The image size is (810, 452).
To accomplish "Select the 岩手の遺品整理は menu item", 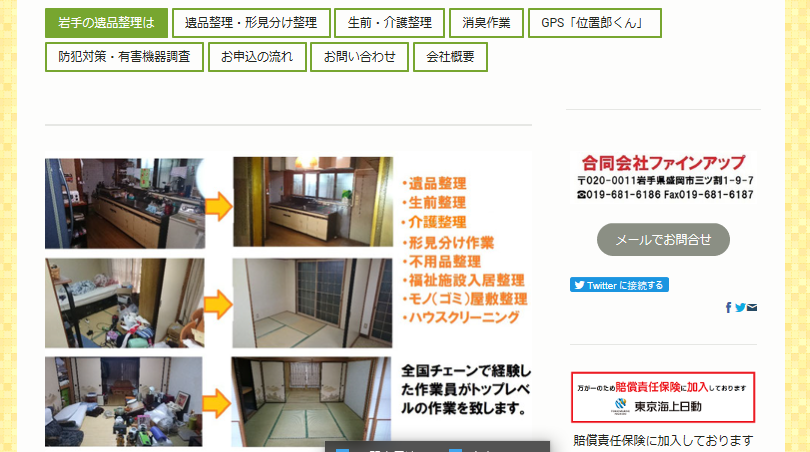I will 106,23.
